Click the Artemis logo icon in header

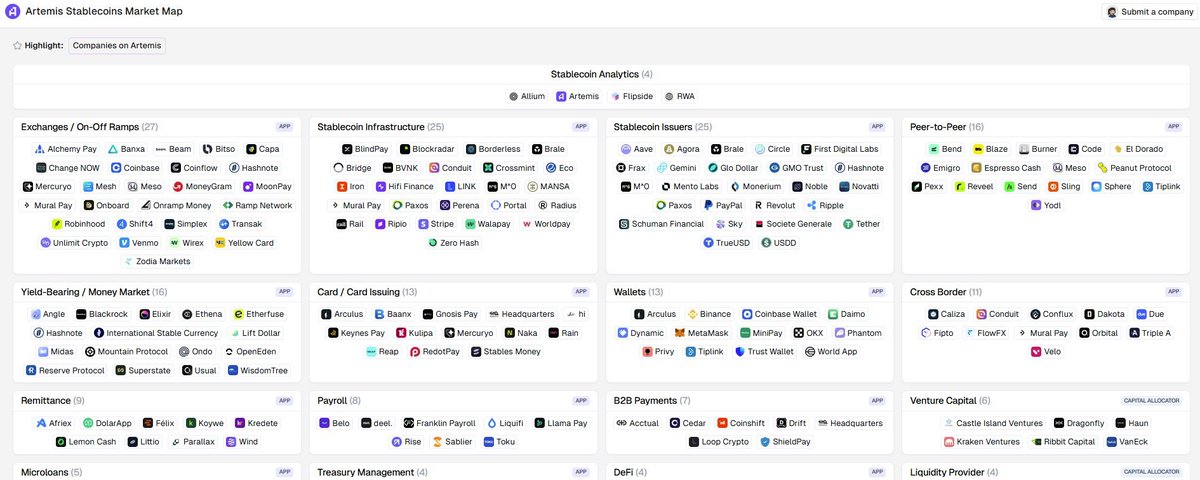[12, 11]
